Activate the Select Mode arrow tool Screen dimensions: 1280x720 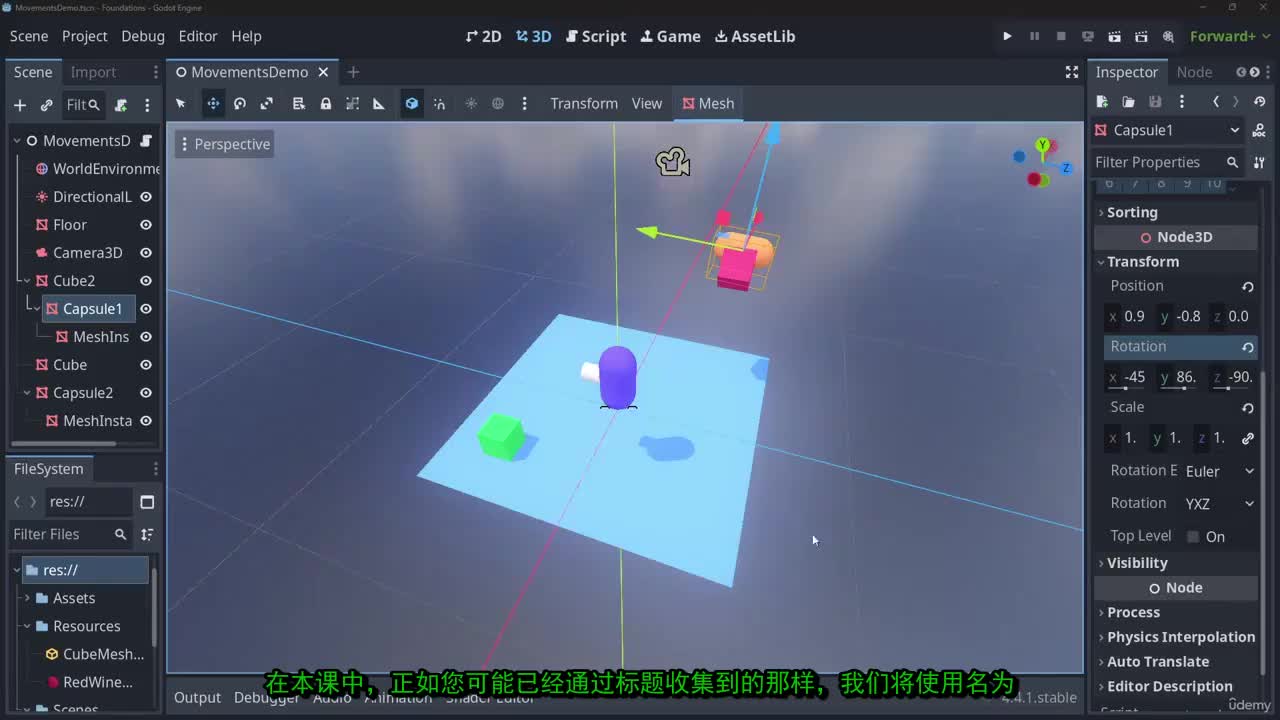click(181, 103)
